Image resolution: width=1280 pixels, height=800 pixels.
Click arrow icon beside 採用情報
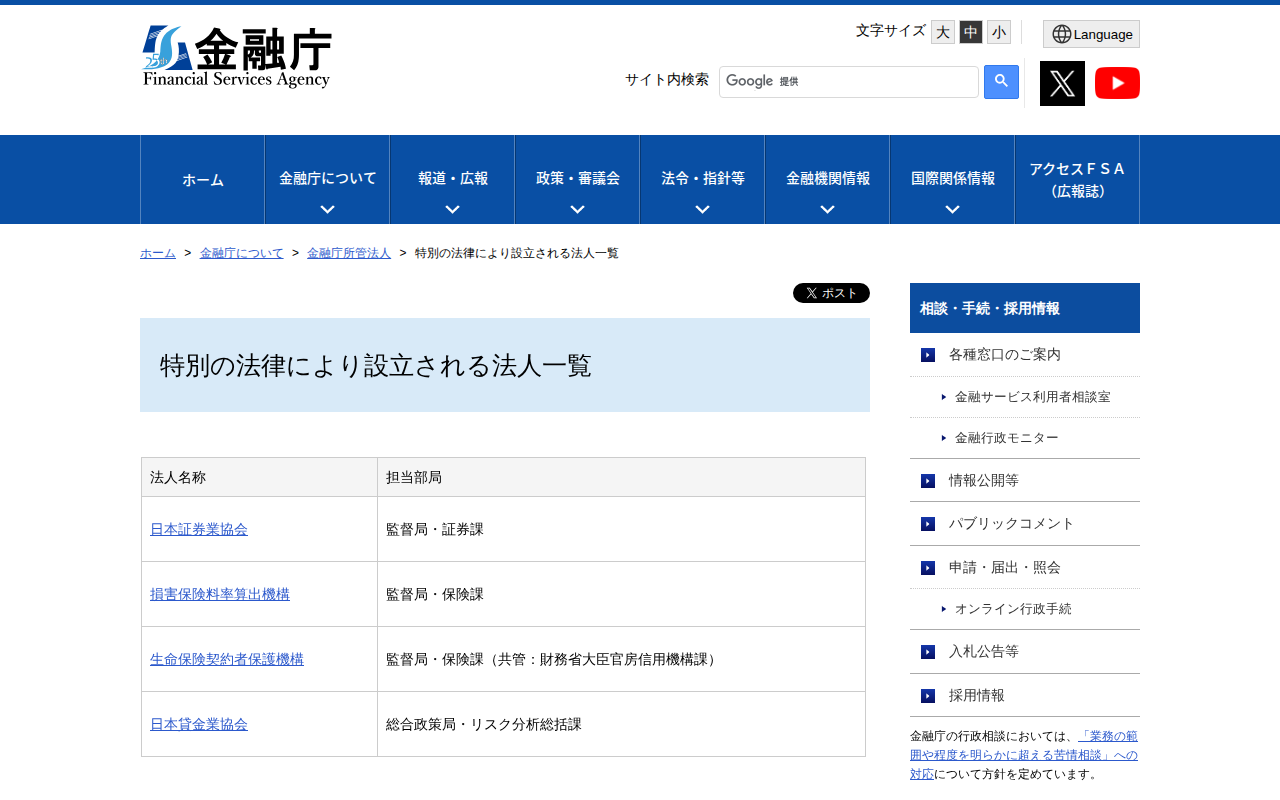(928, 696)
